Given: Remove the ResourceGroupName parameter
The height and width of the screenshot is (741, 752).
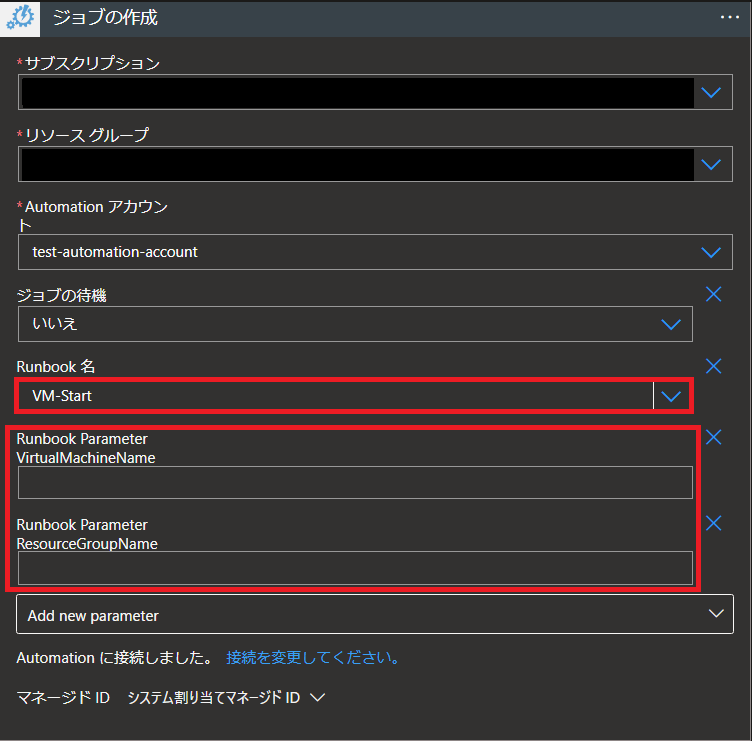Looking at the screenshot, I should (x=713, y=523).
